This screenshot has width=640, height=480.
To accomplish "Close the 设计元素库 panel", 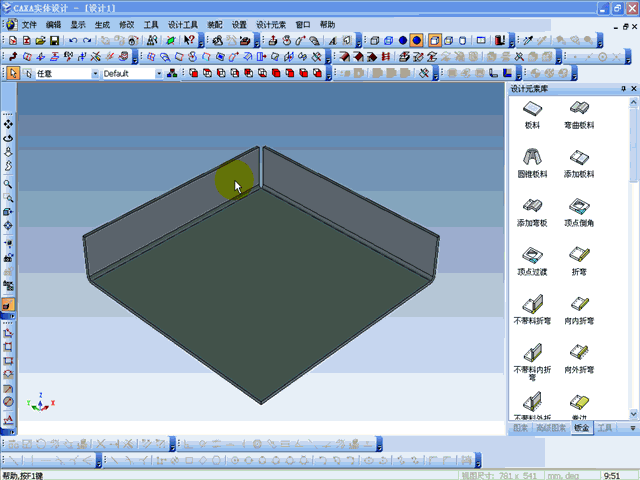I will click(633, 89).
